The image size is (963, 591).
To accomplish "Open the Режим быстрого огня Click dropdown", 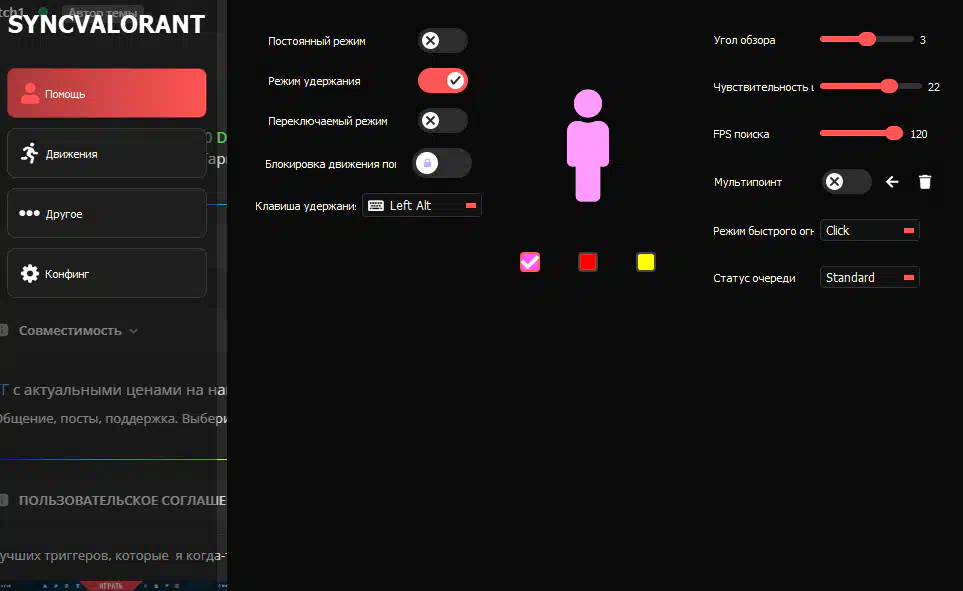I will coord(869,231).
